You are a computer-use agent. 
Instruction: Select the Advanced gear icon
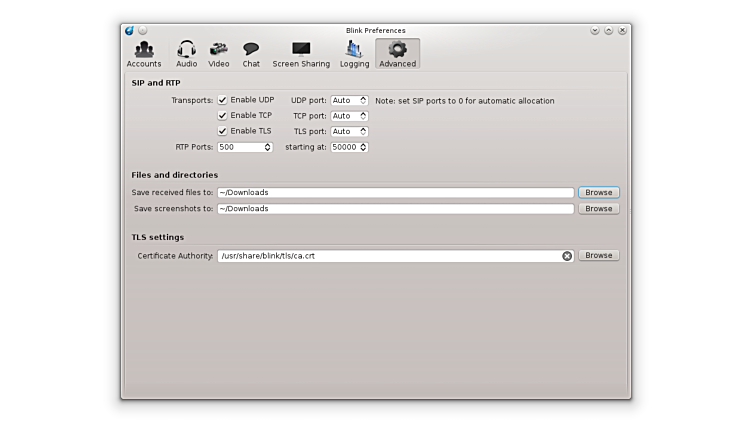397,50
